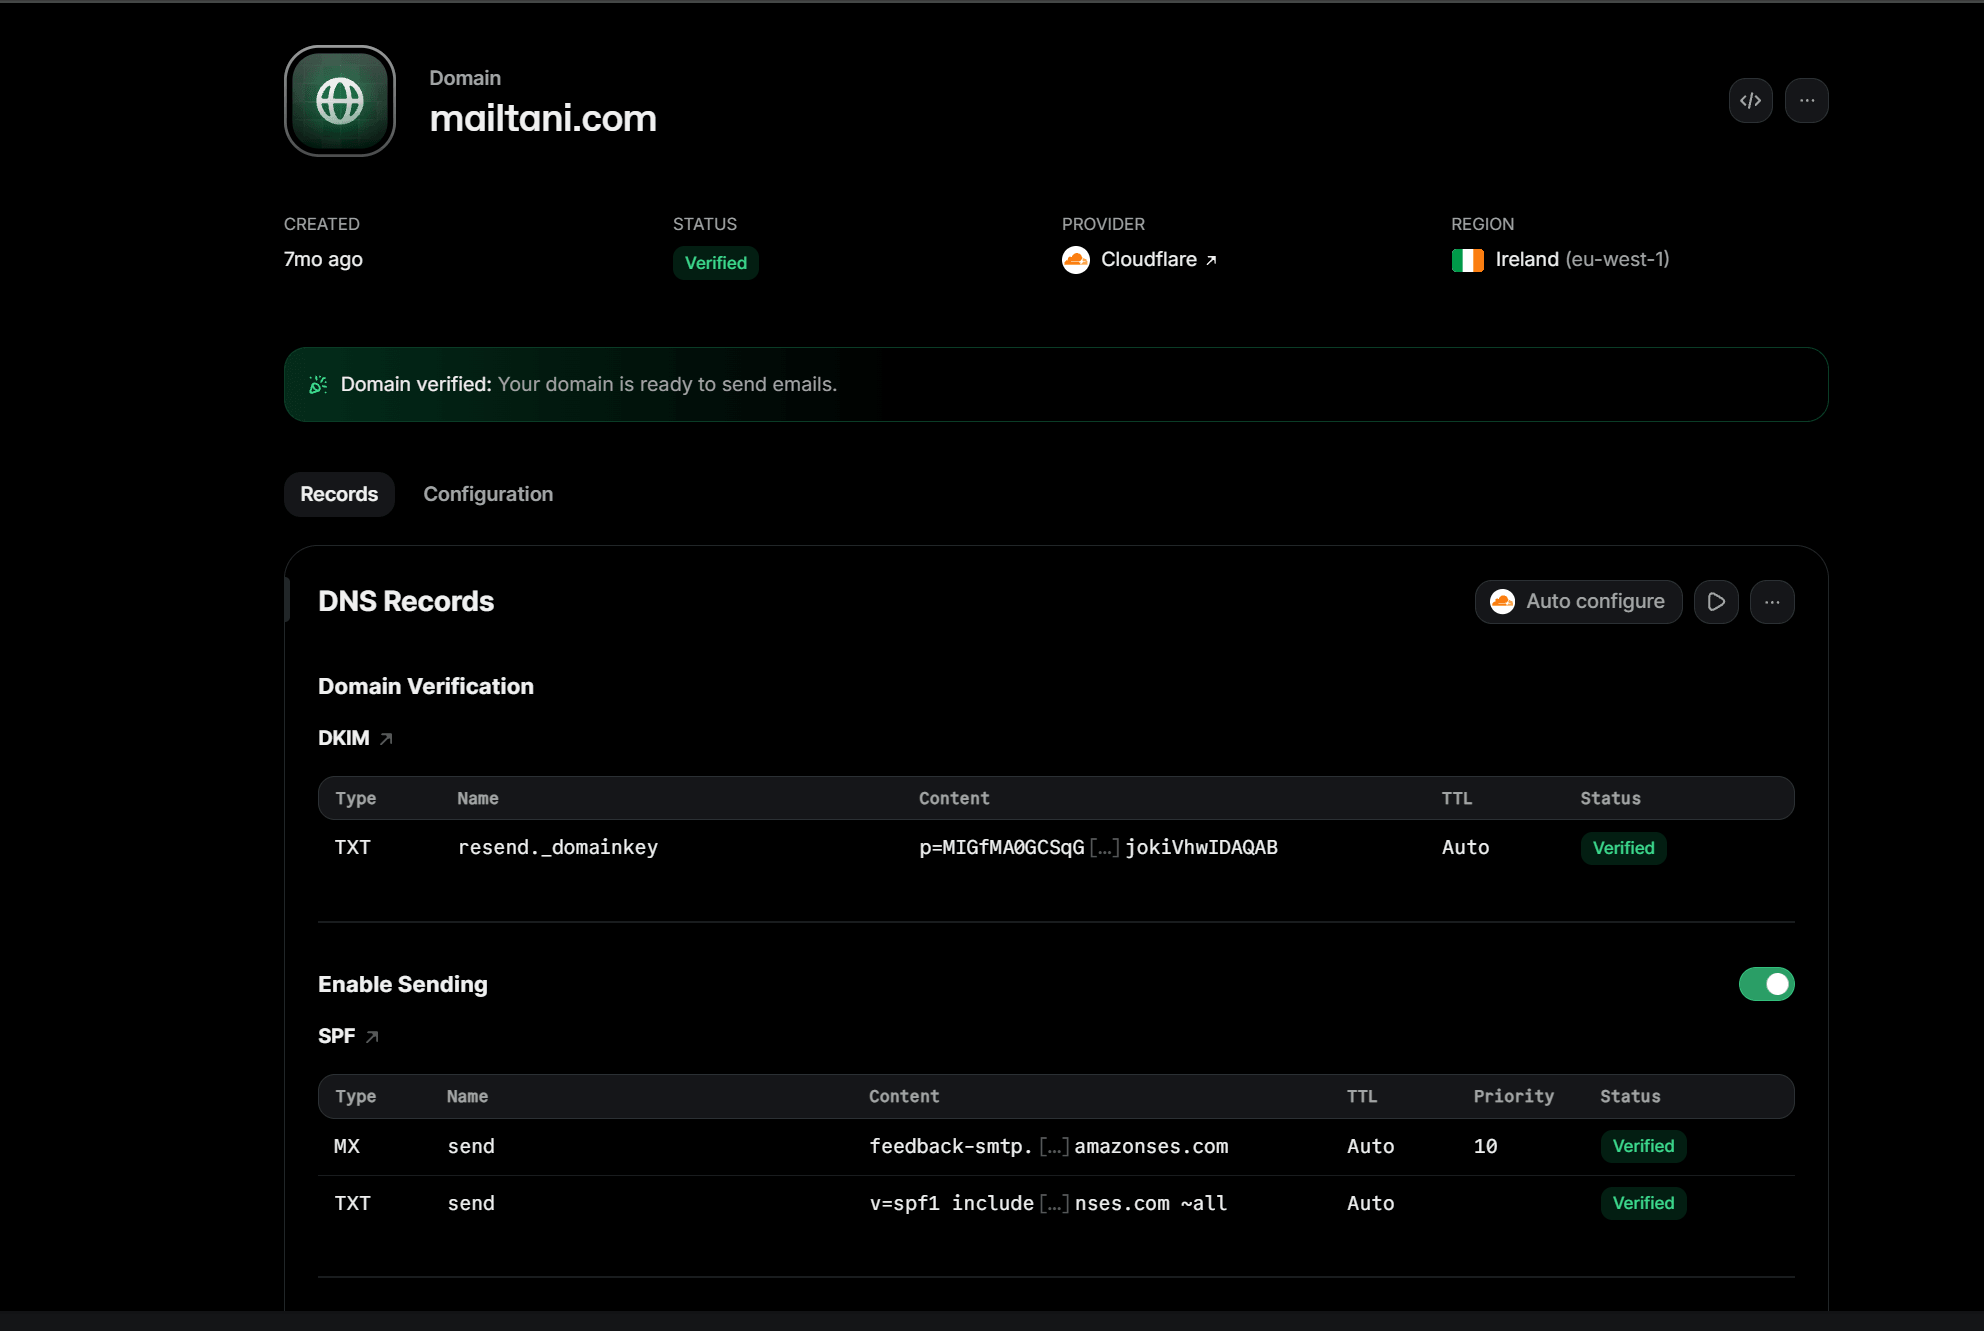Viewport: 1984px width, 1331px height.
Task: Click the Domain Verification heading
Action: 426,687
